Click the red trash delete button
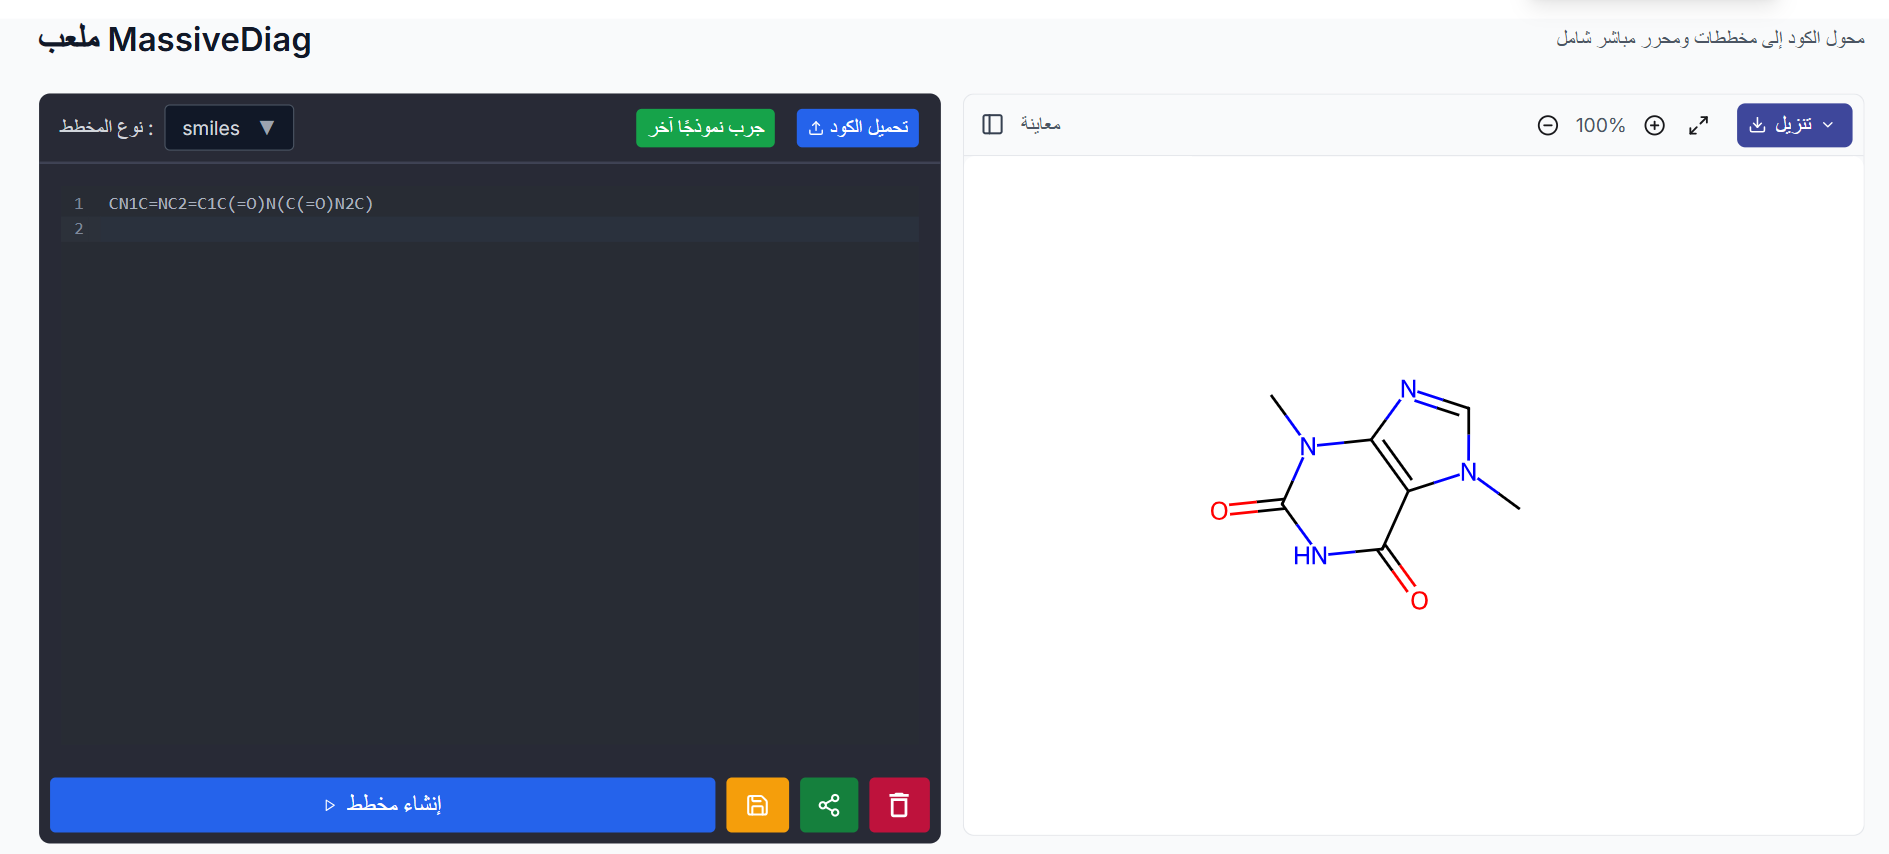The width and height of the screenshot is (1889, 854). point(899,805)
